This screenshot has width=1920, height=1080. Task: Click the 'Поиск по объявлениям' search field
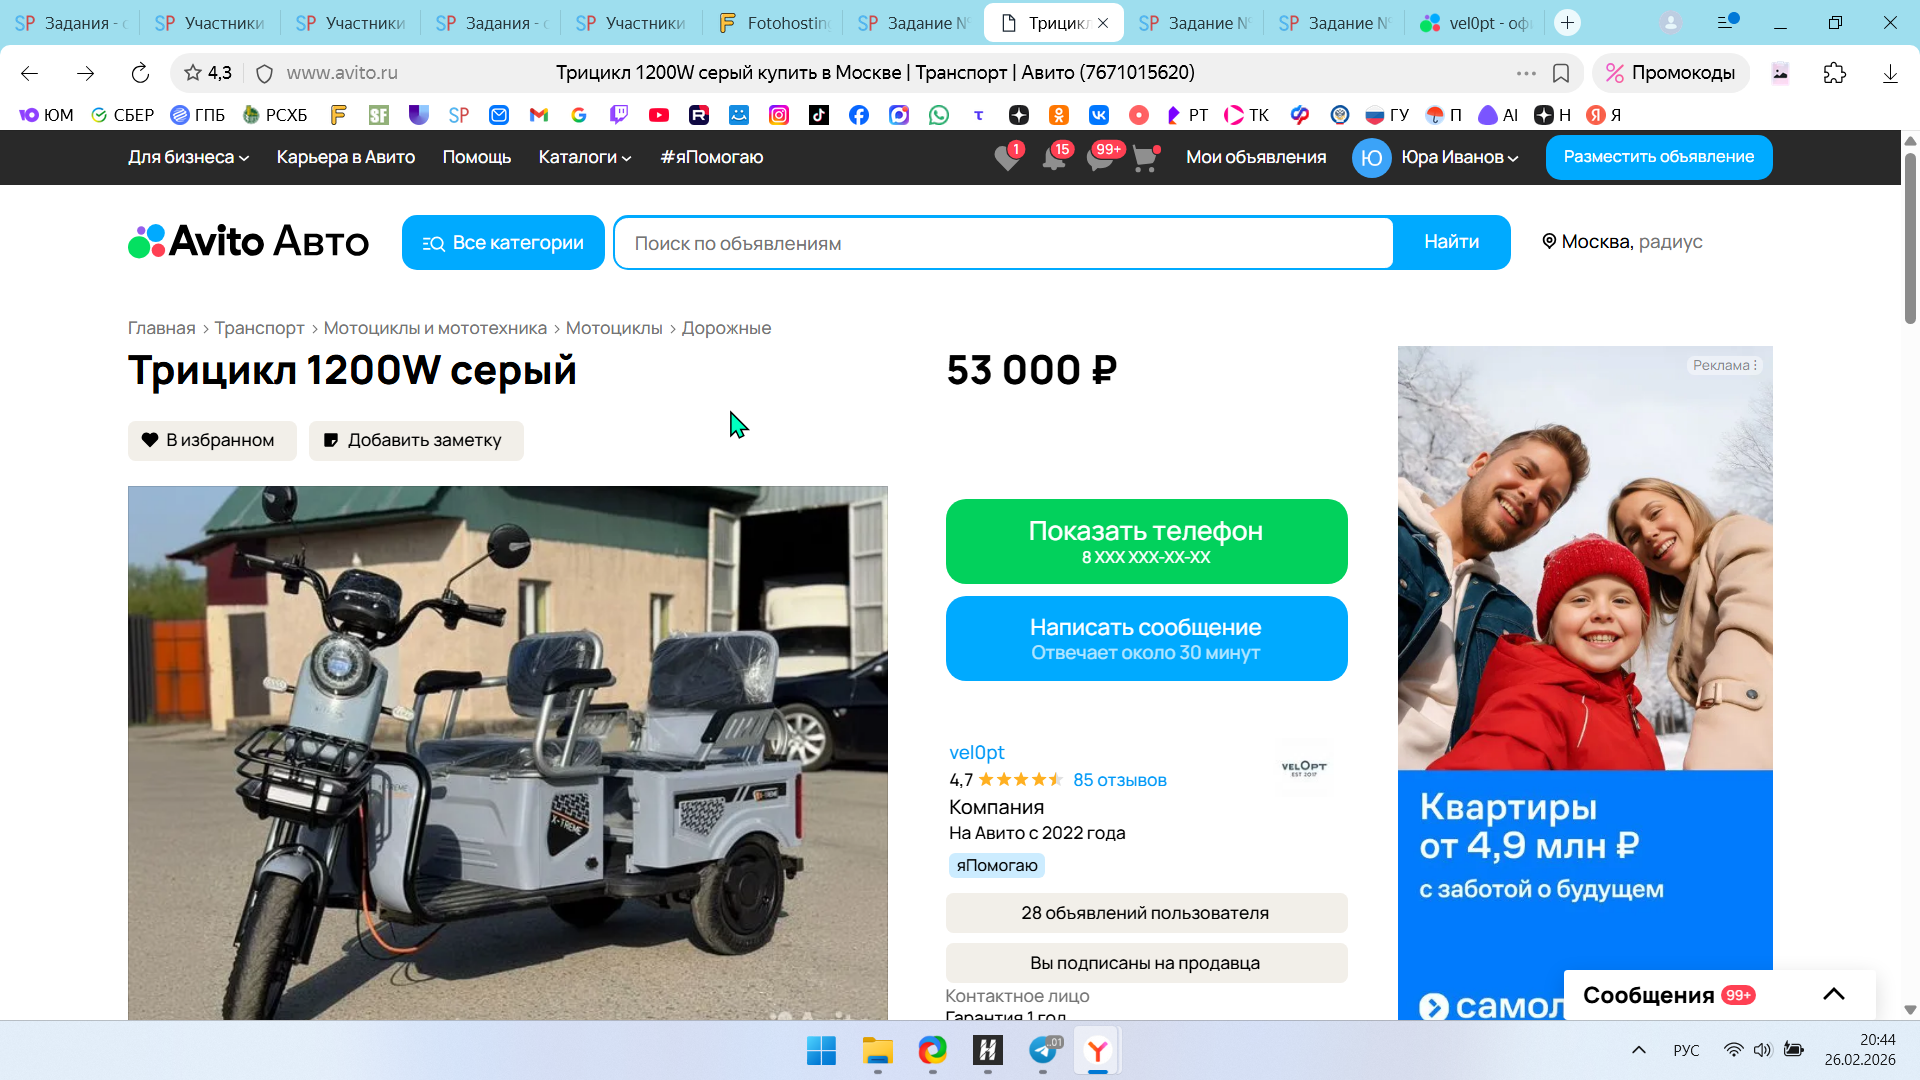pyautogui.click(x=1002, y=243)
